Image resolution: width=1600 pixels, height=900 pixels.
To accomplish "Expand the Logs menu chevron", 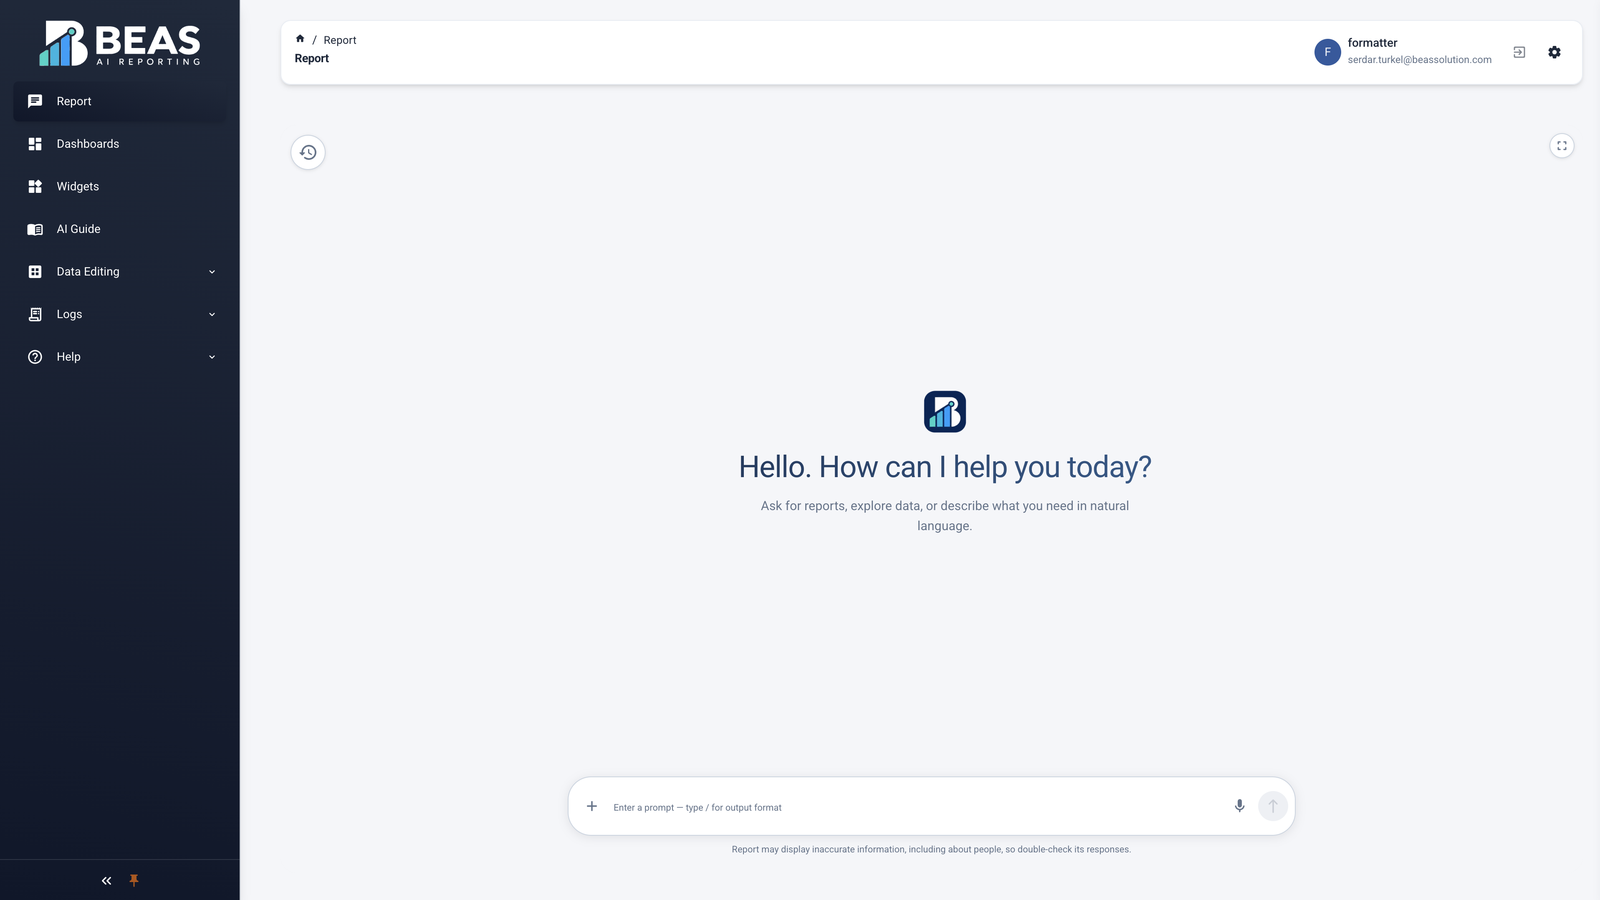I will click(212, 314).
